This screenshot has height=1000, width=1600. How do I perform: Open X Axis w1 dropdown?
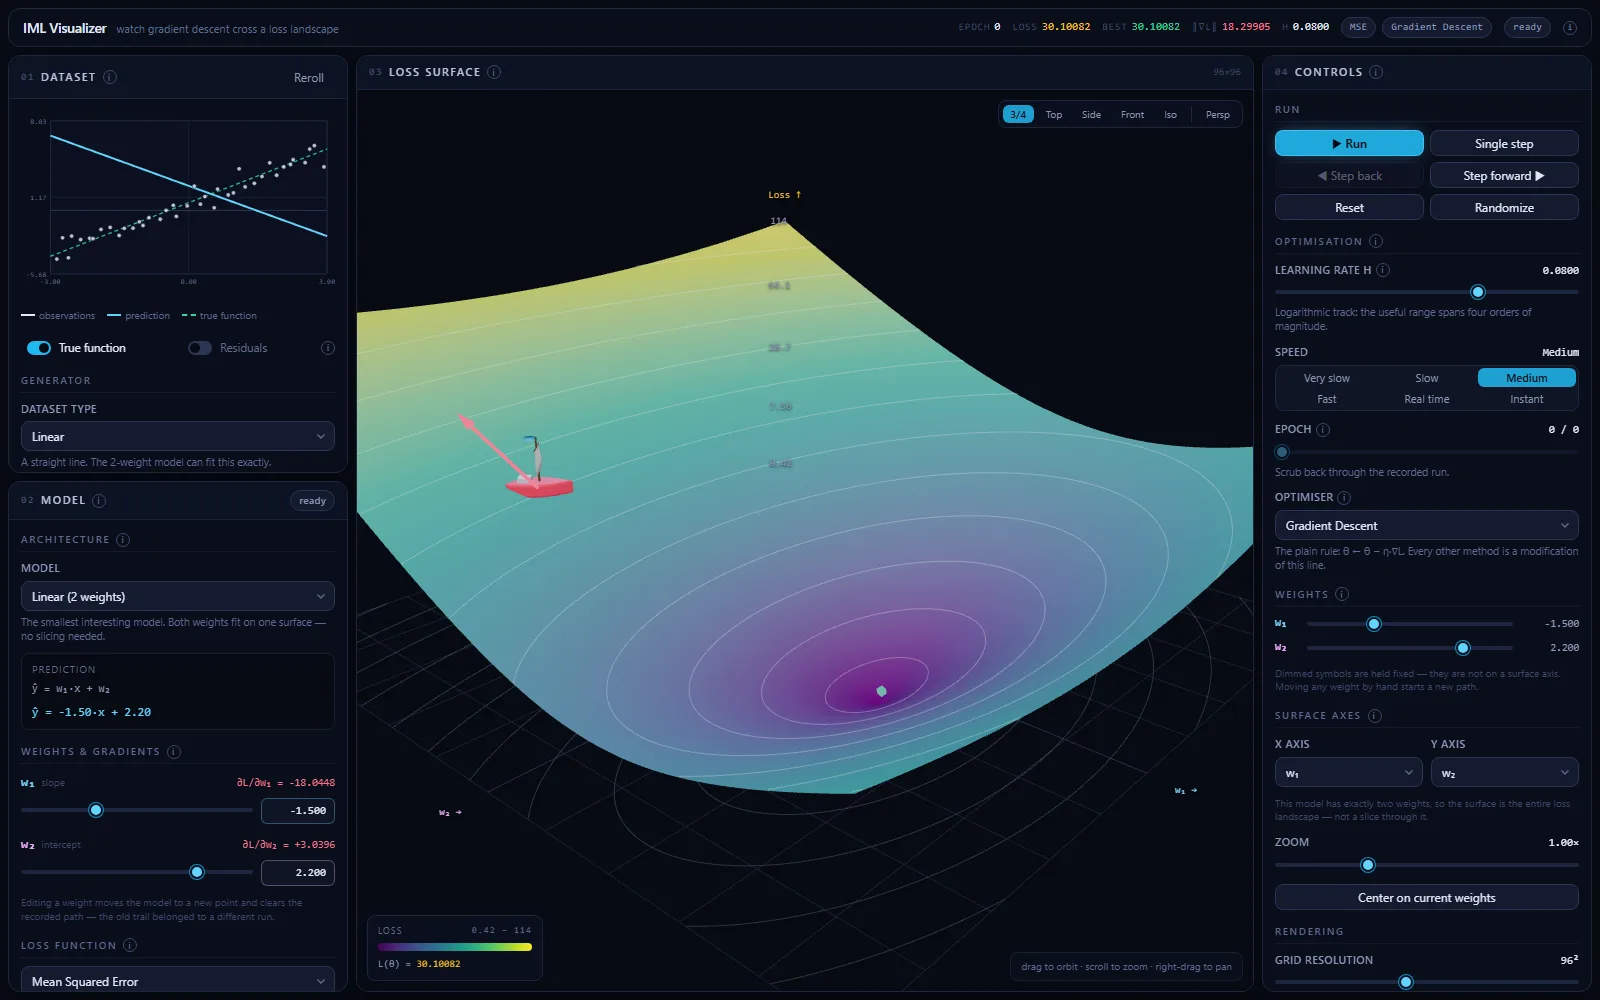[1349, 773]
